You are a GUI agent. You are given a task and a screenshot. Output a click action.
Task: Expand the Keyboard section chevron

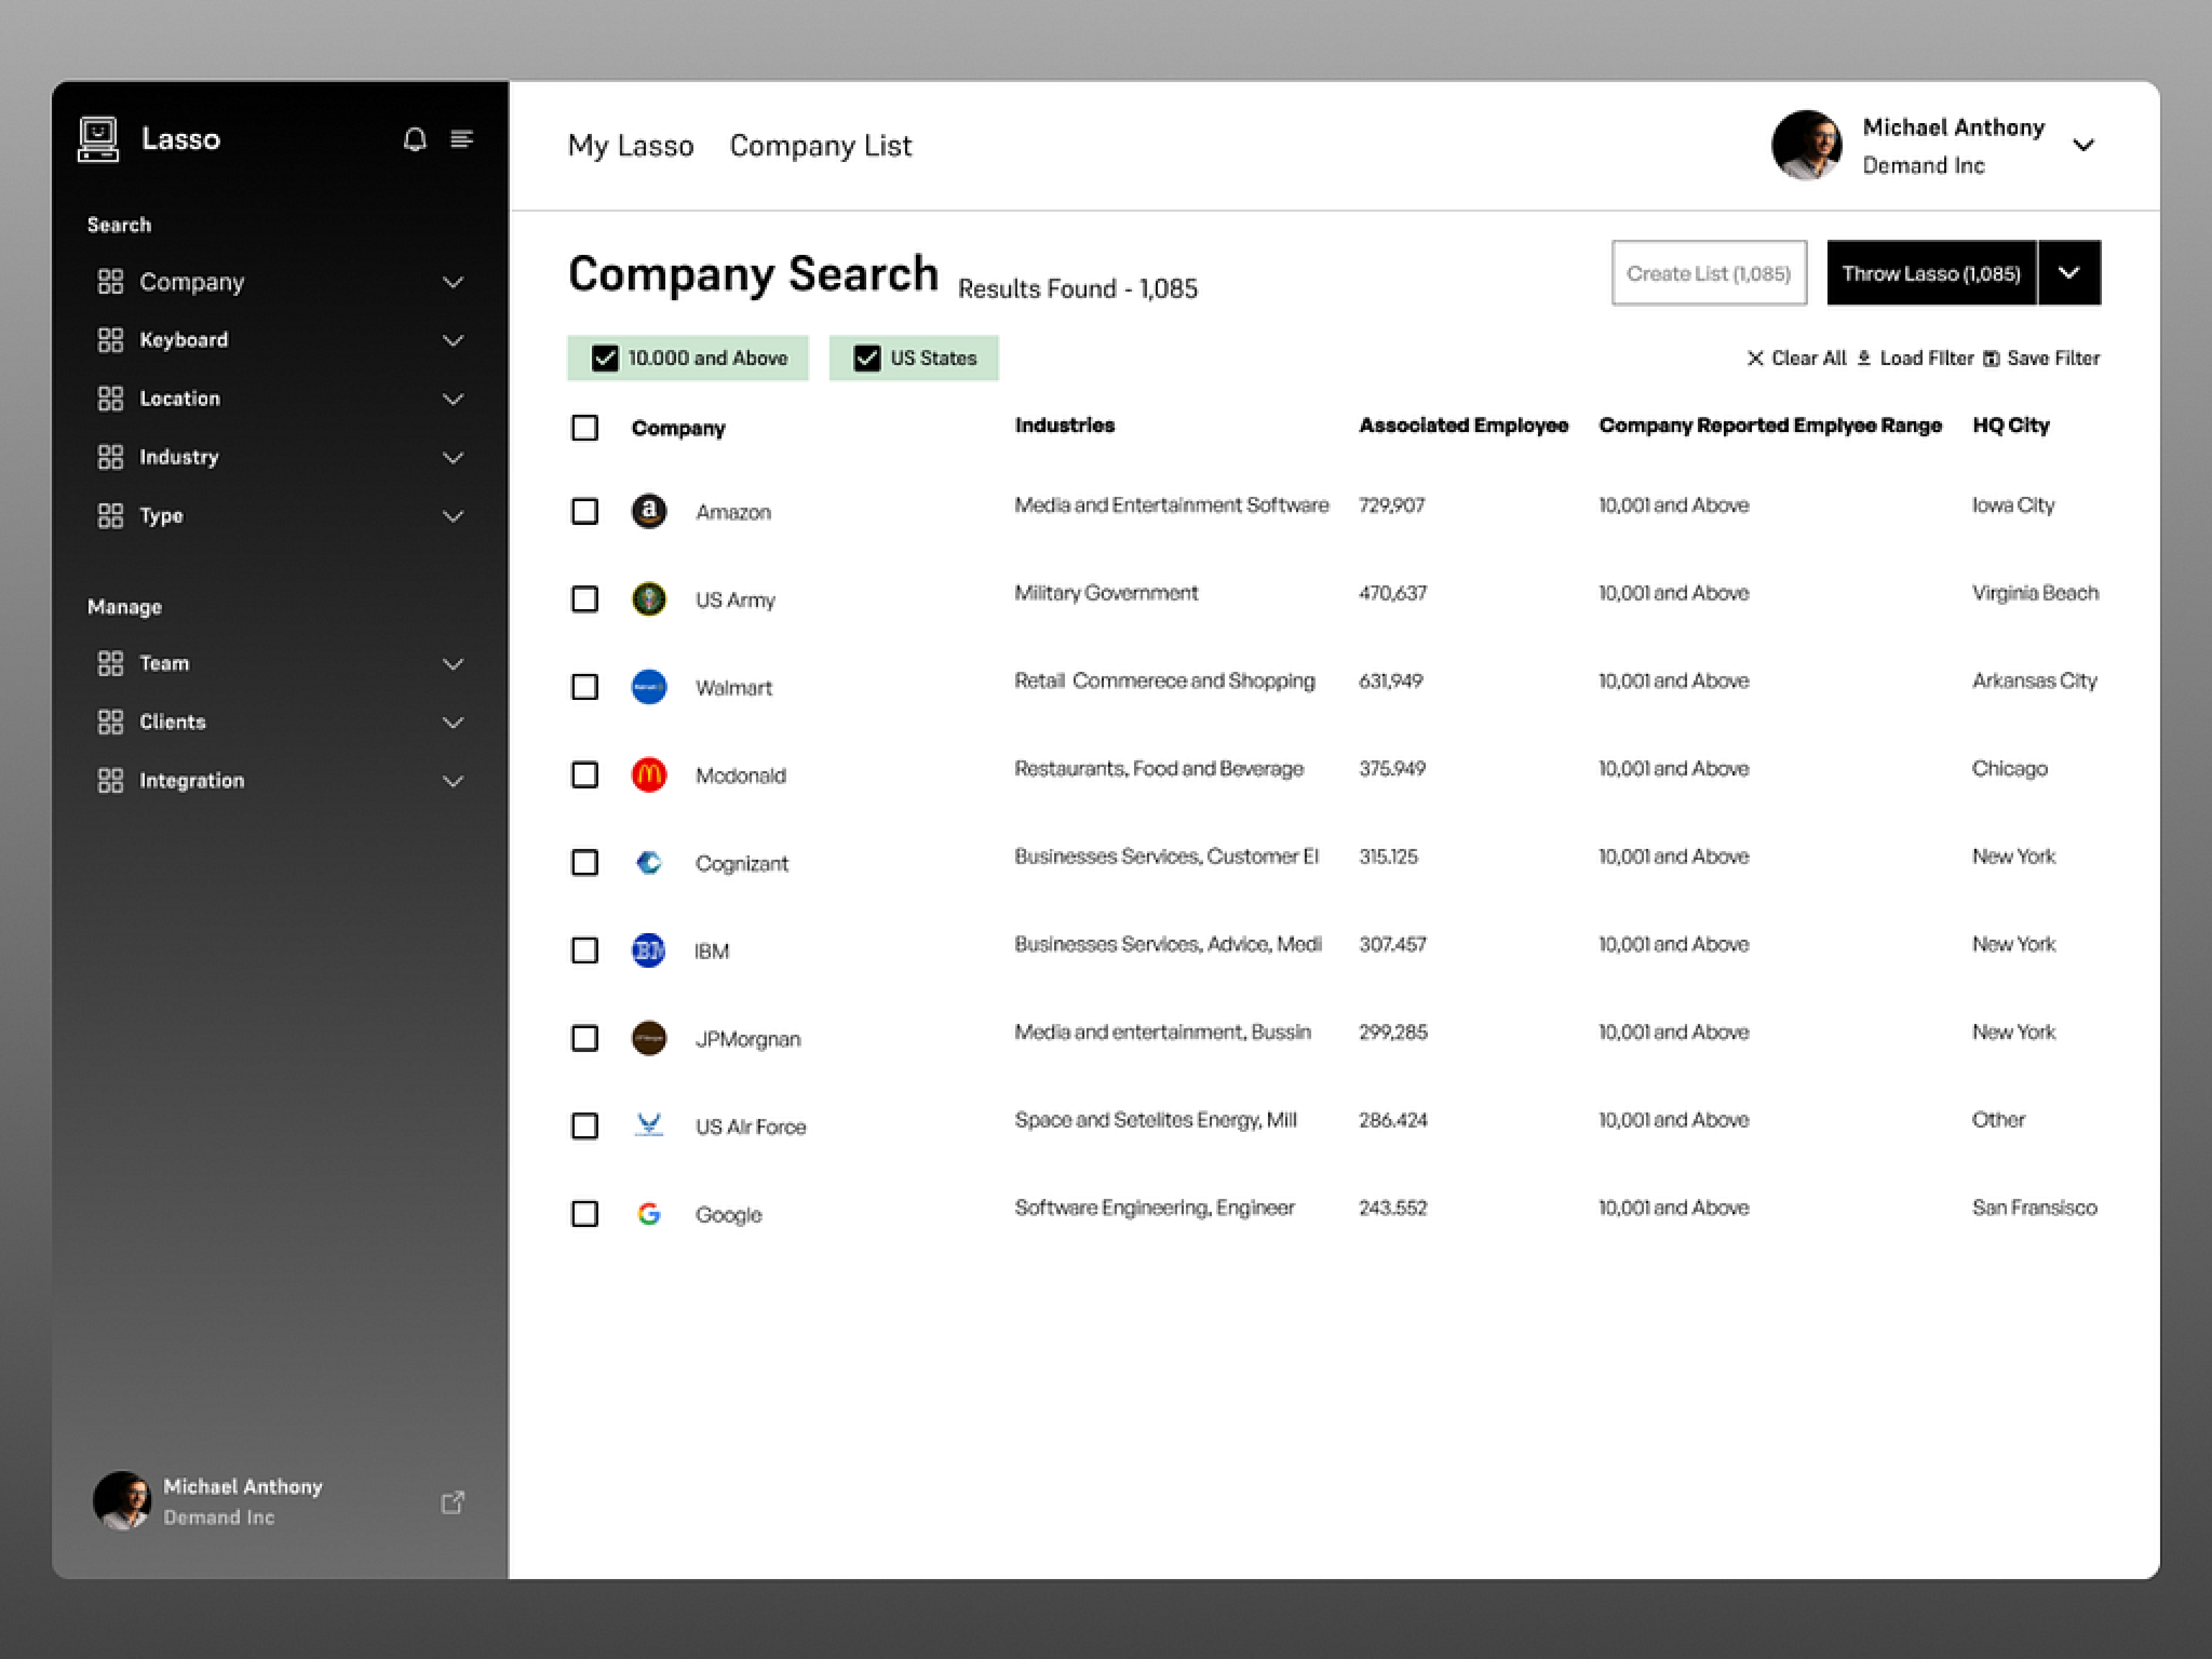click(453, 341)
